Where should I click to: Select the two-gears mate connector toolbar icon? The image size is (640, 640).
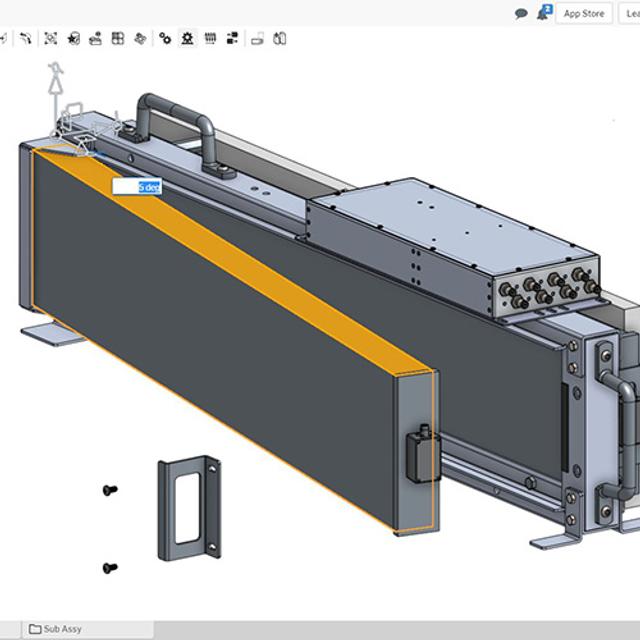pos(164,39)
